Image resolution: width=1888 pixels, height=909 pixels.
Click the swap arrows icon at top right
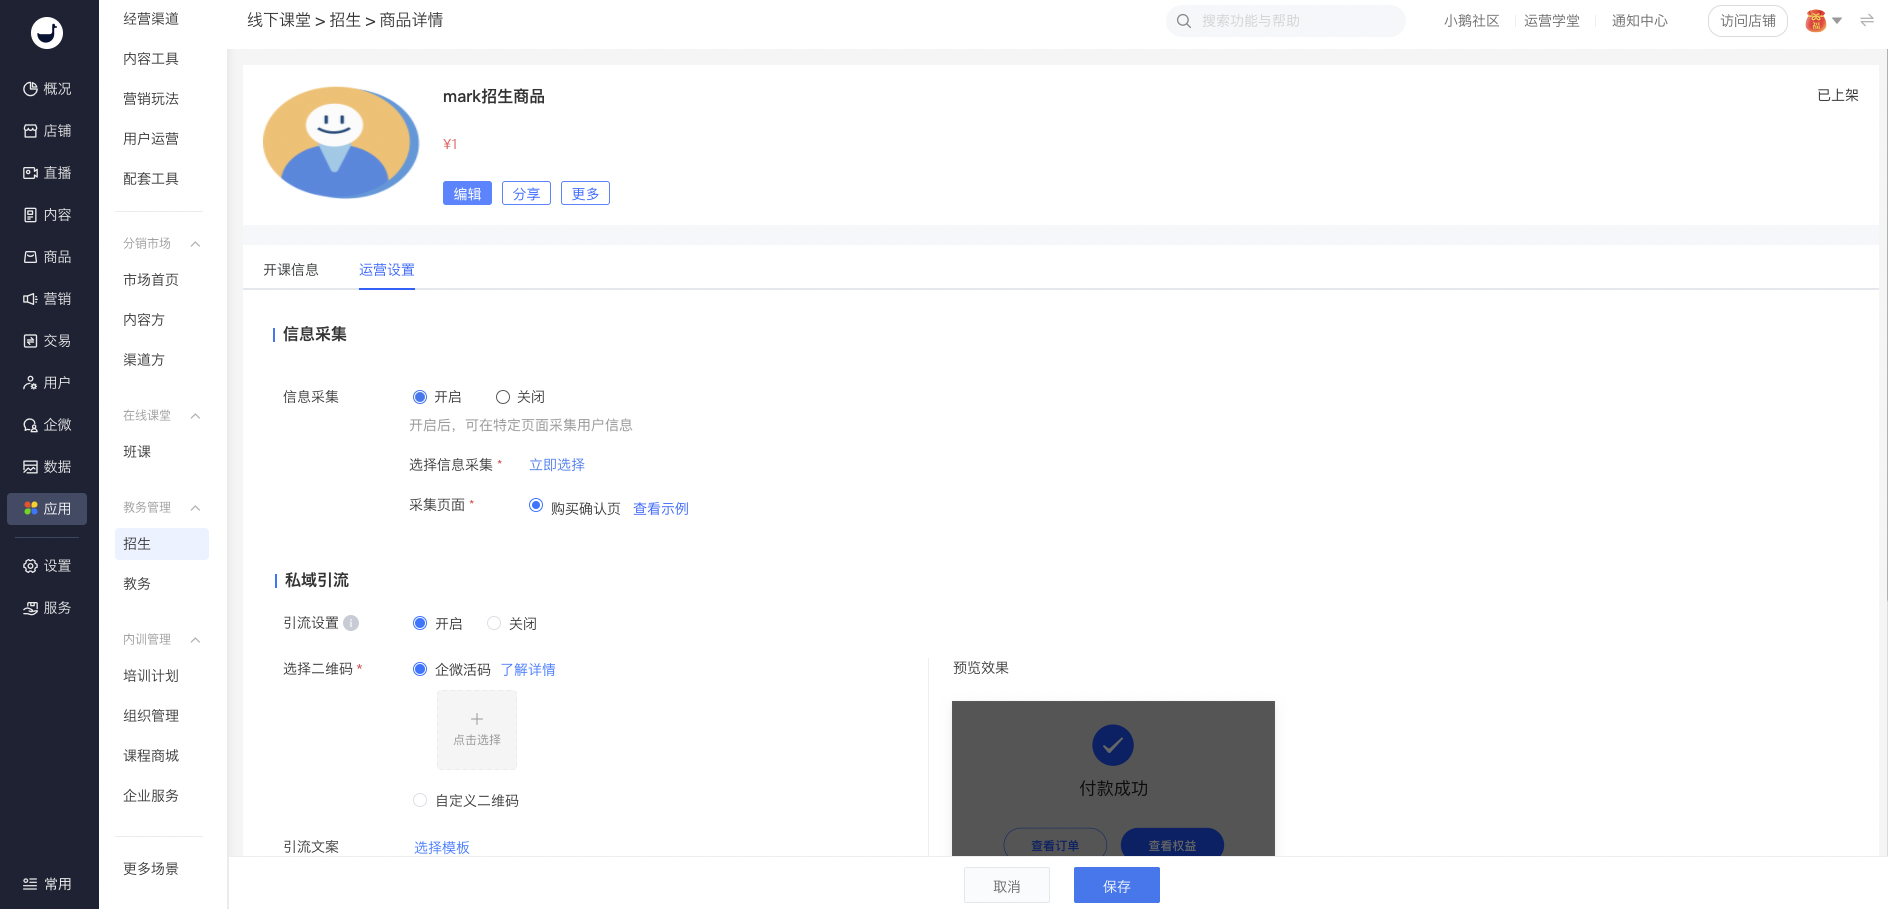coord(1867,20)
